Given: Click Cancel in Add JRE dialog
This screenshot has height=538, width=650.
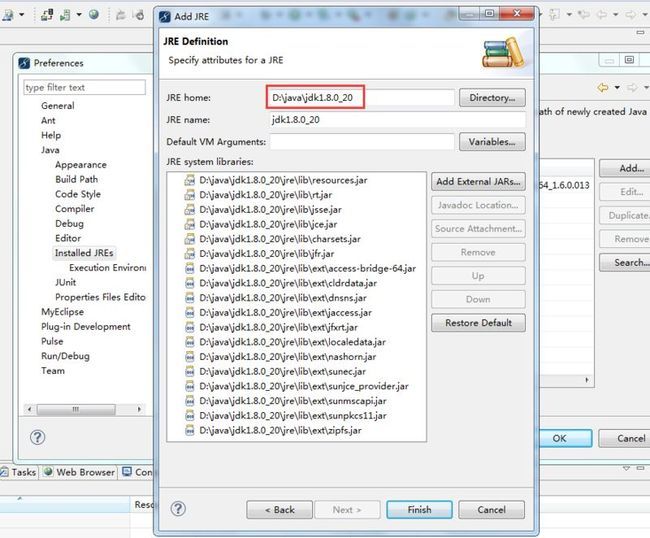Looking at the screenshot, I should click(x=491, y=510).
